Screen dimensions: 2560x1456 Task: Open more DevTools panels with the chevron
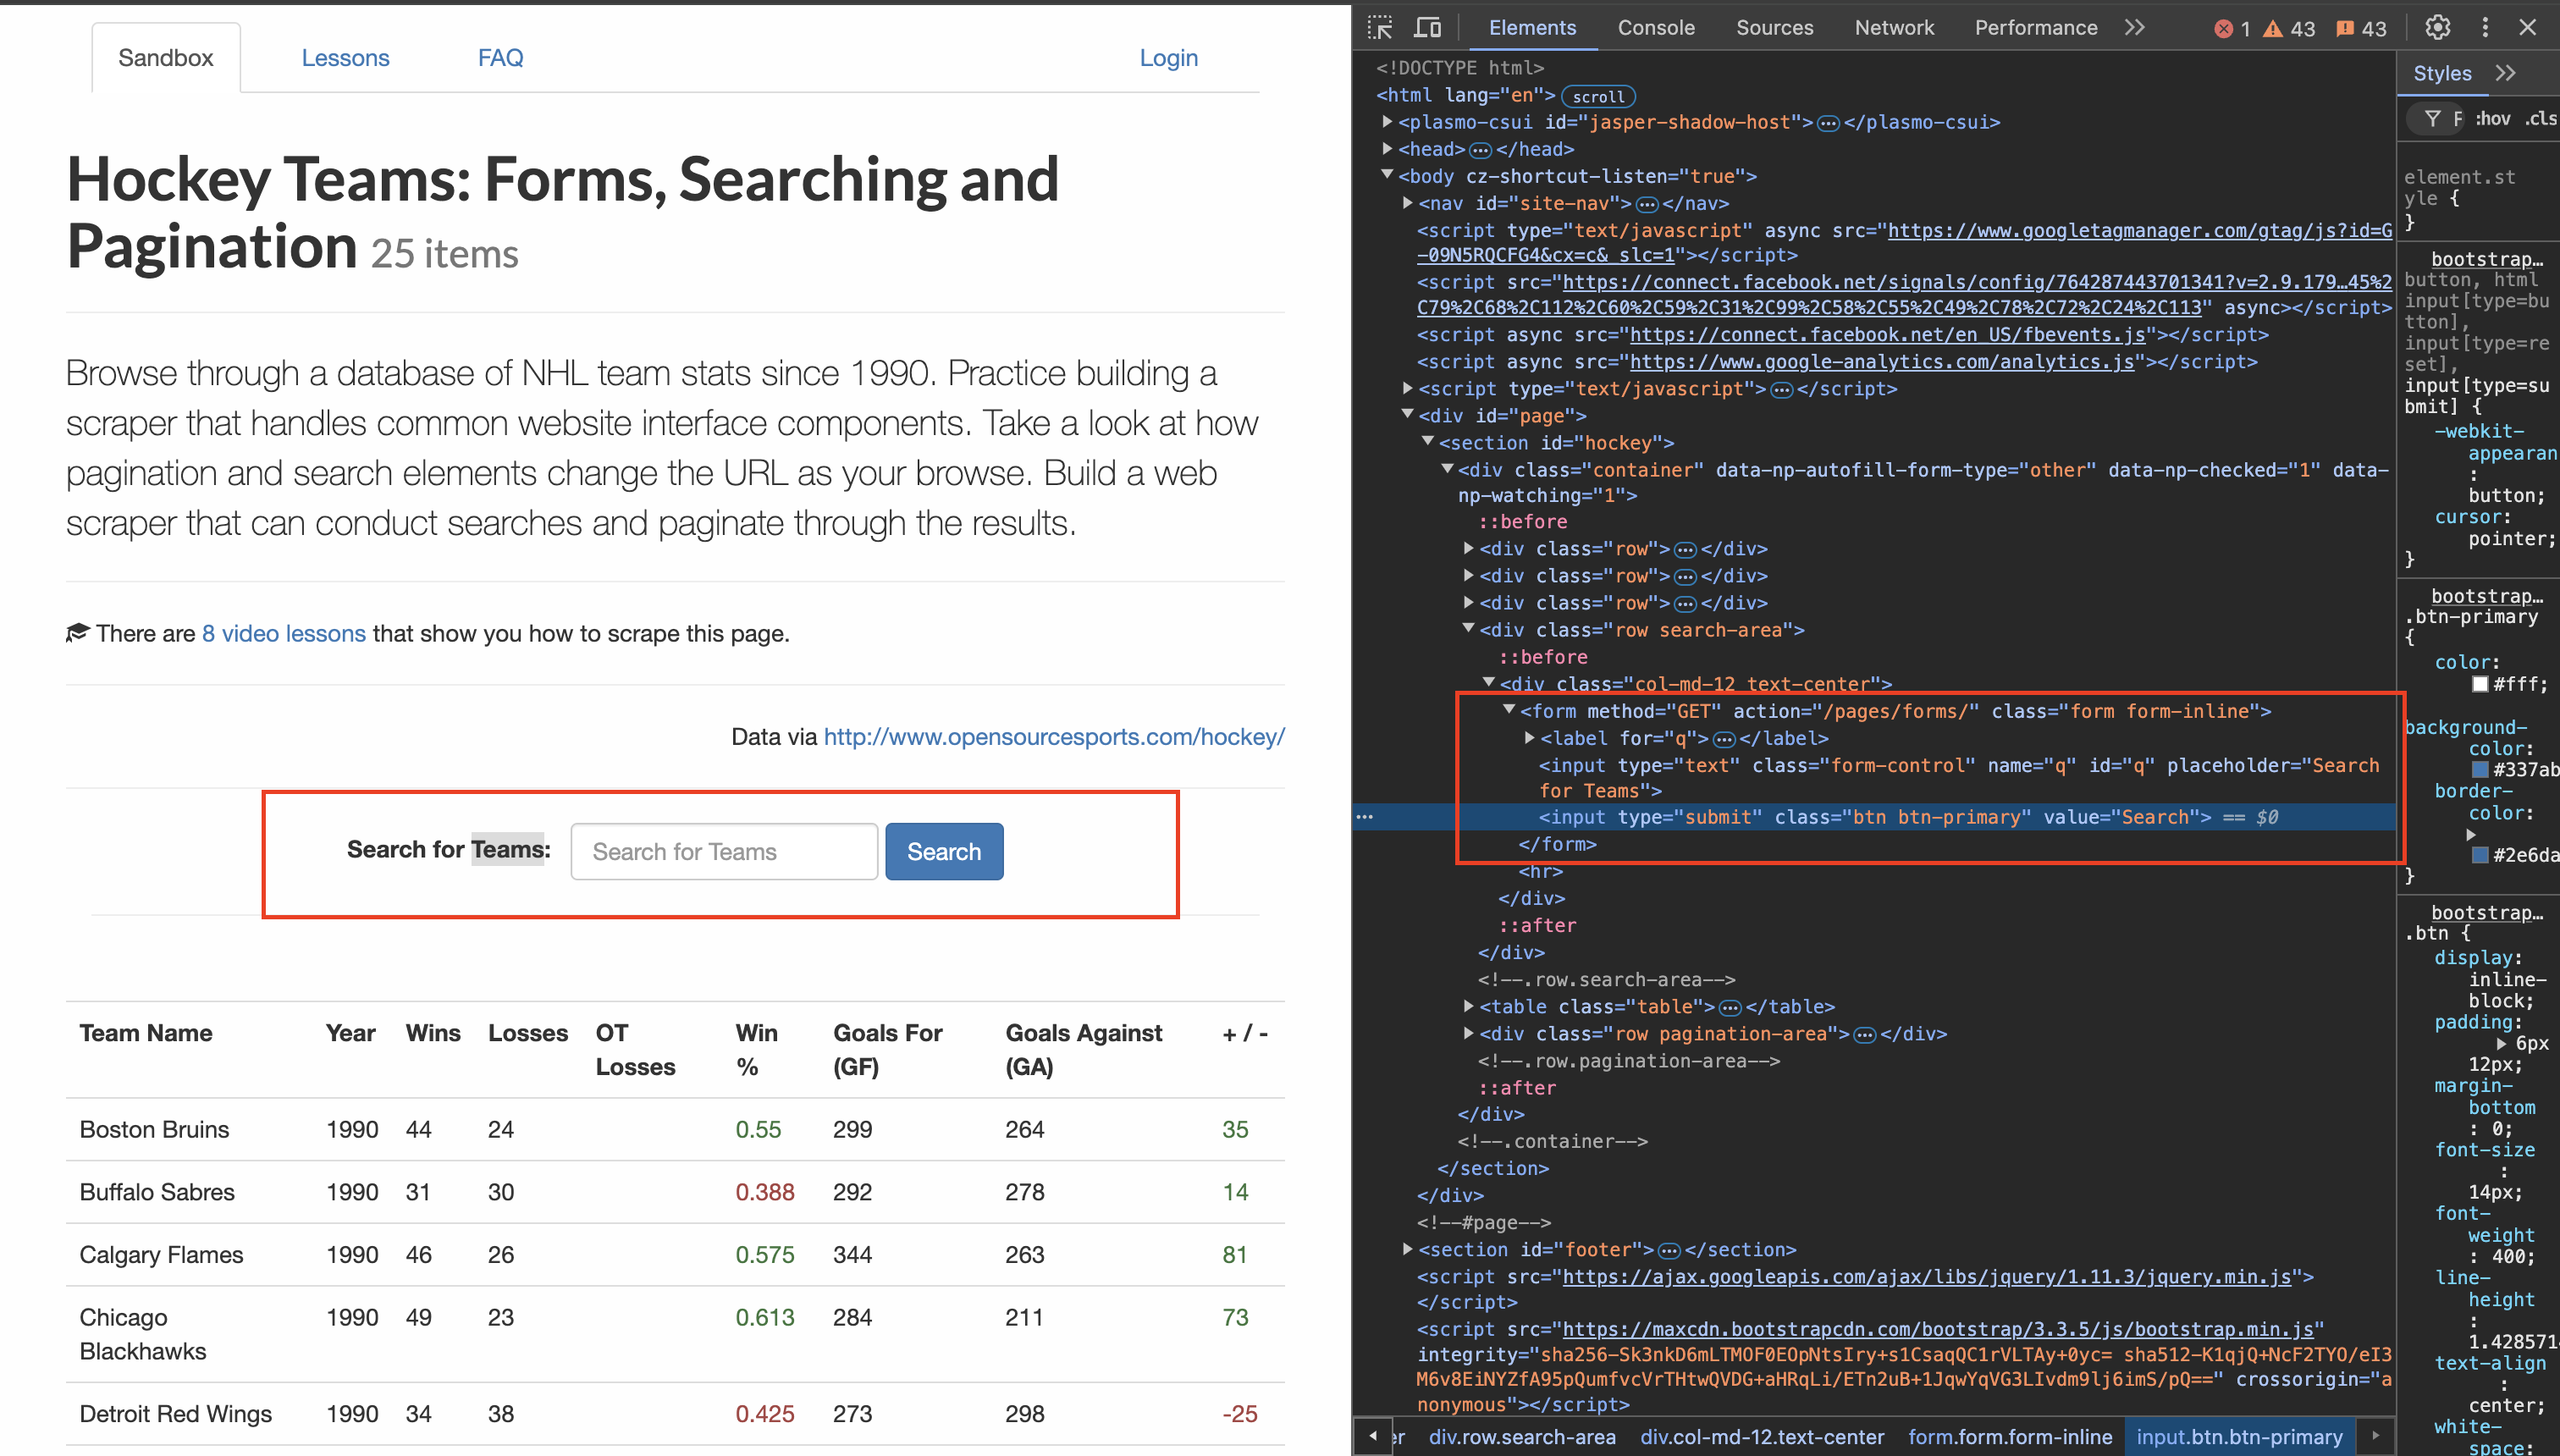pyautogui.click(x=2135, y=27)
